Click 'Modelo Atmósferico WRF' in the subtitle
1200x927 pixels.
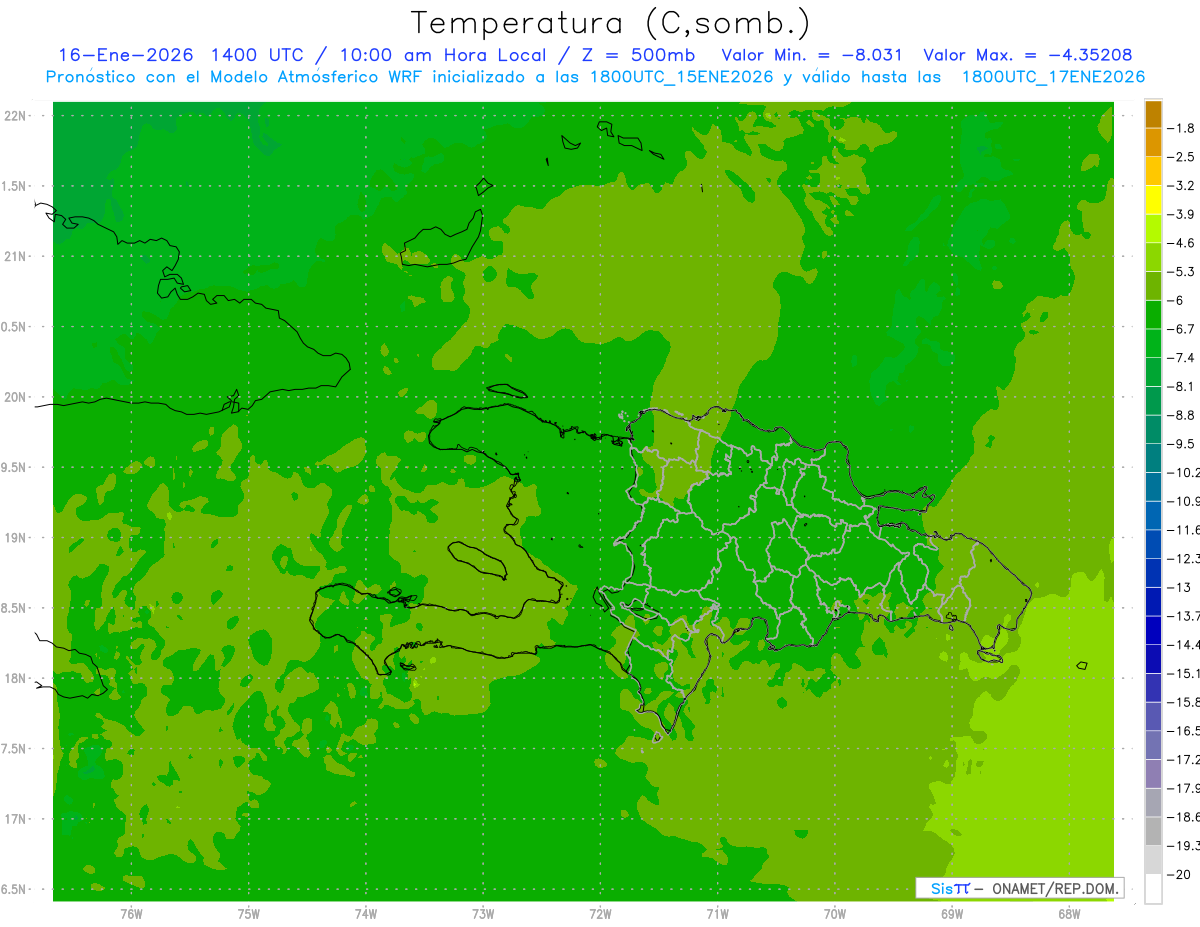[x=302, y=77]
